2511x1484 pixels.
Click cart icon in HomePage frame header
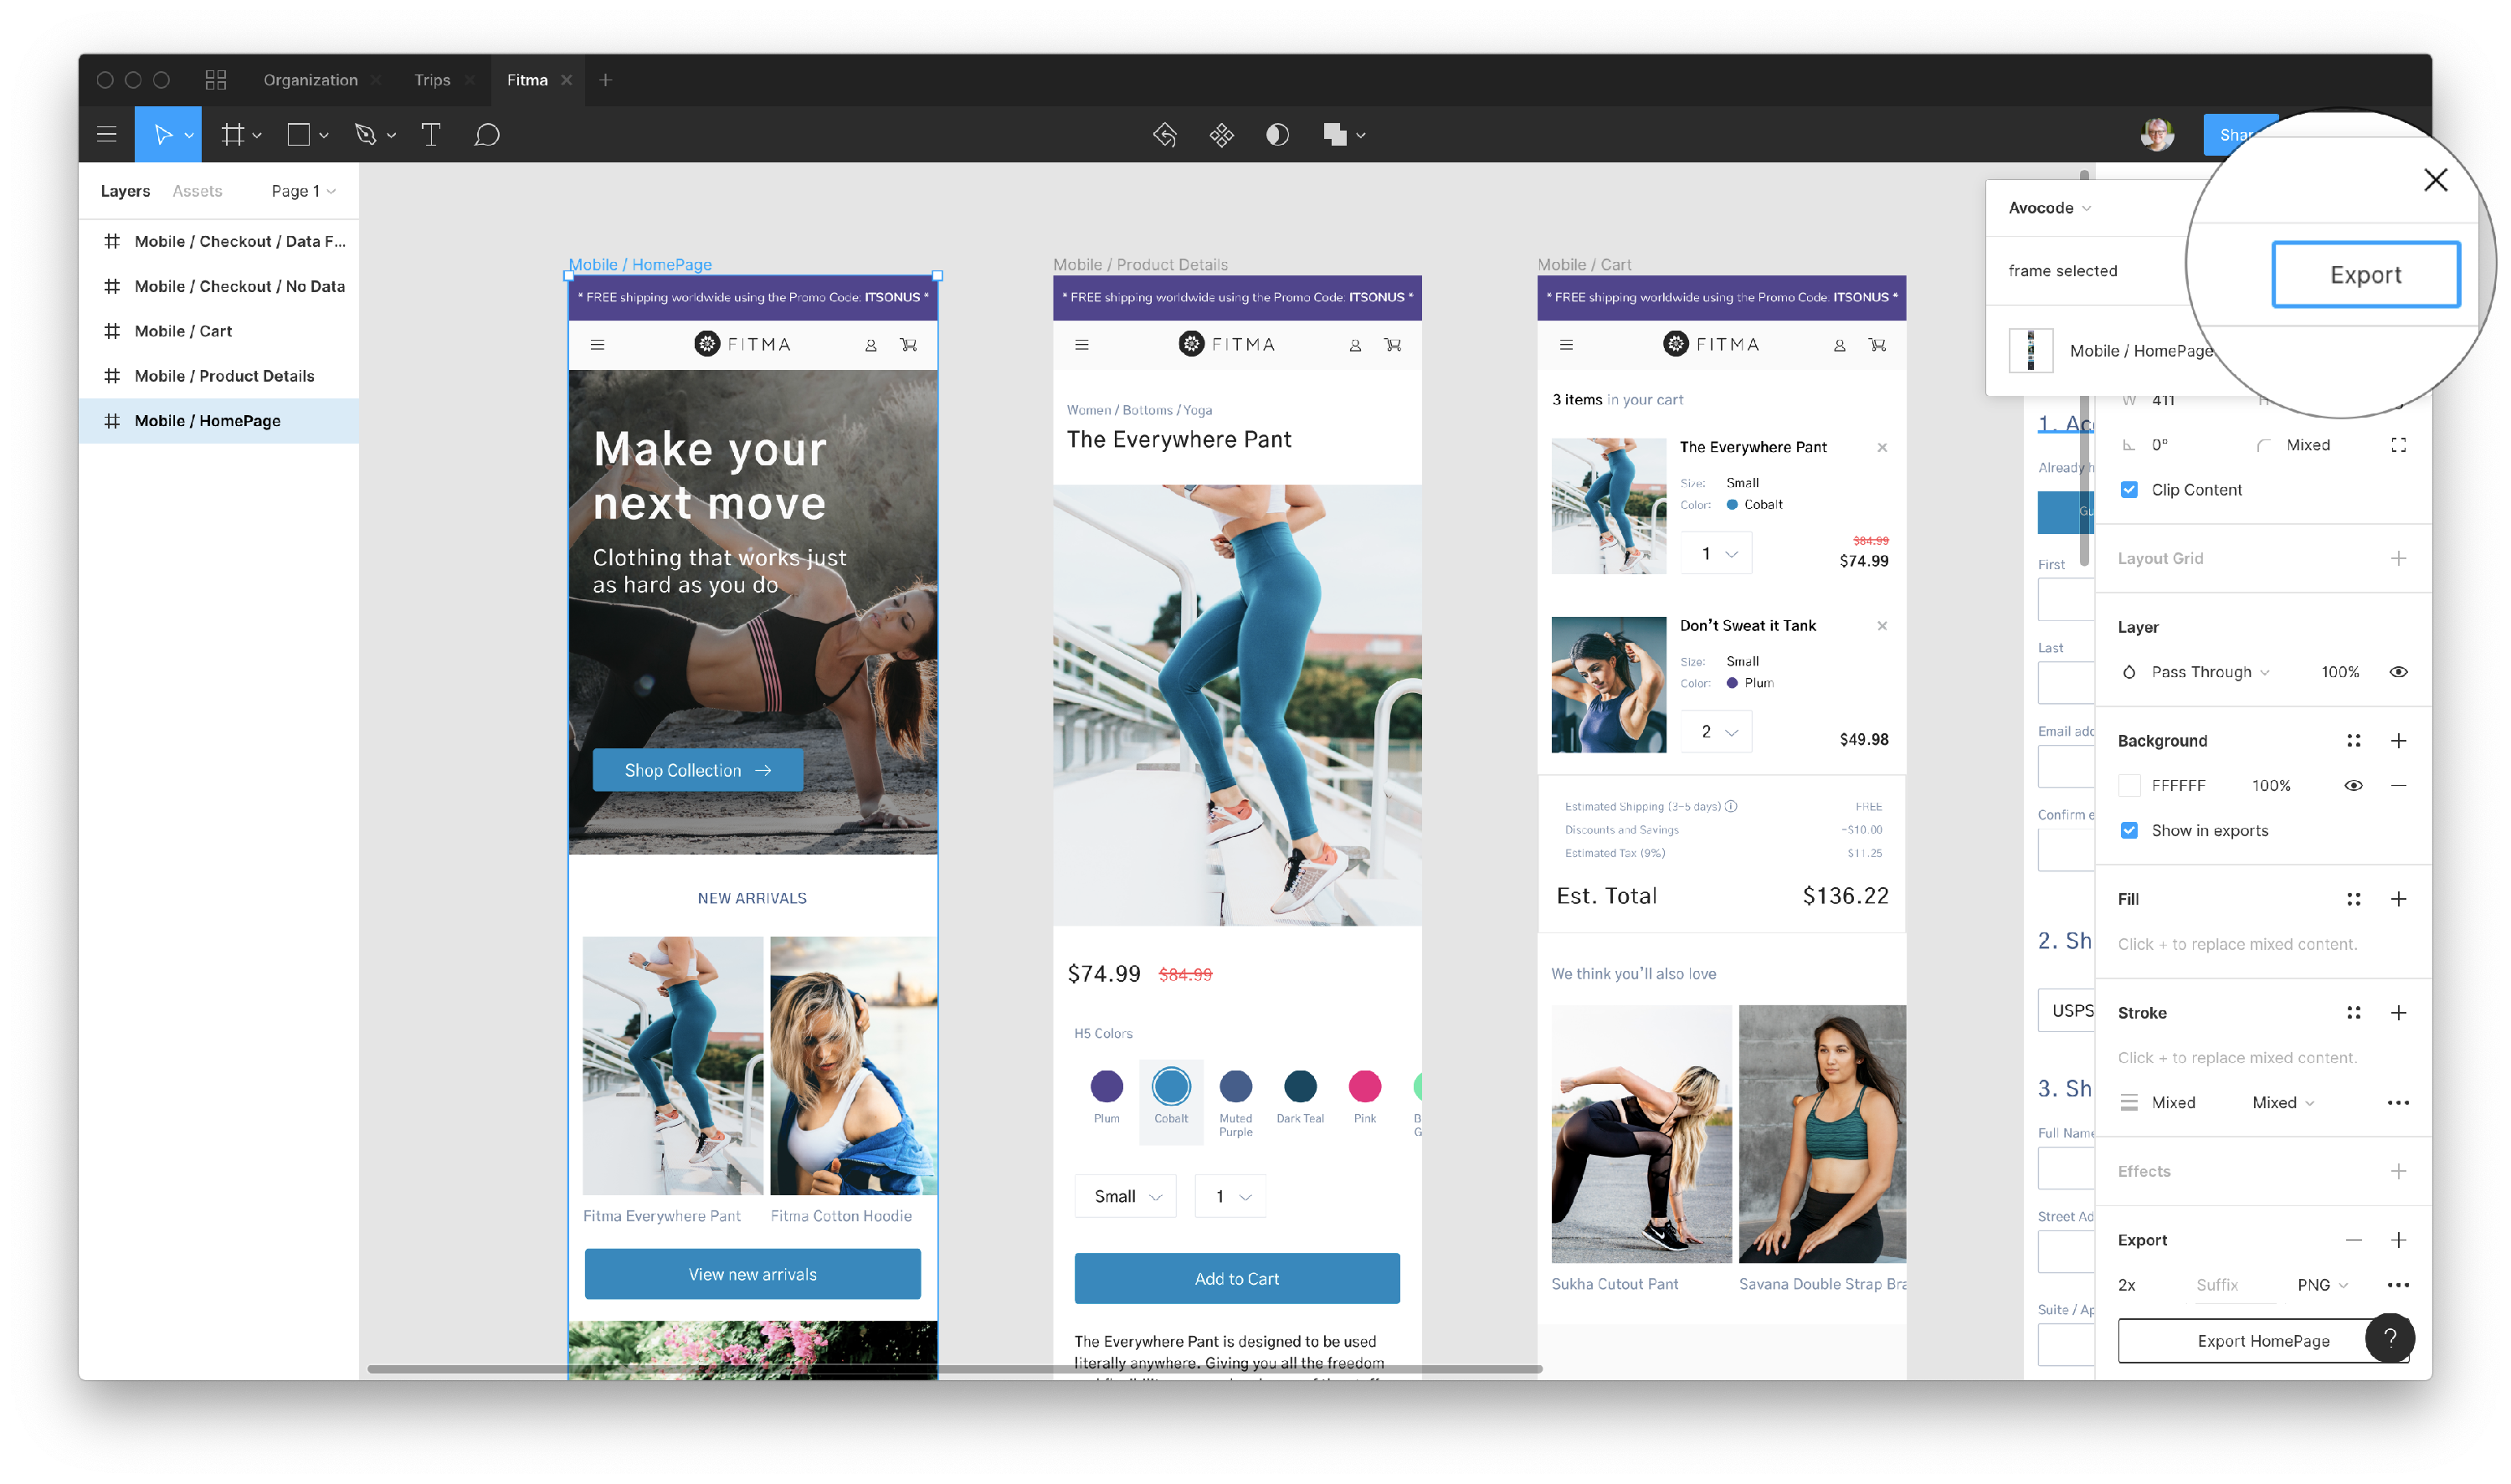(x=908, y=345)
